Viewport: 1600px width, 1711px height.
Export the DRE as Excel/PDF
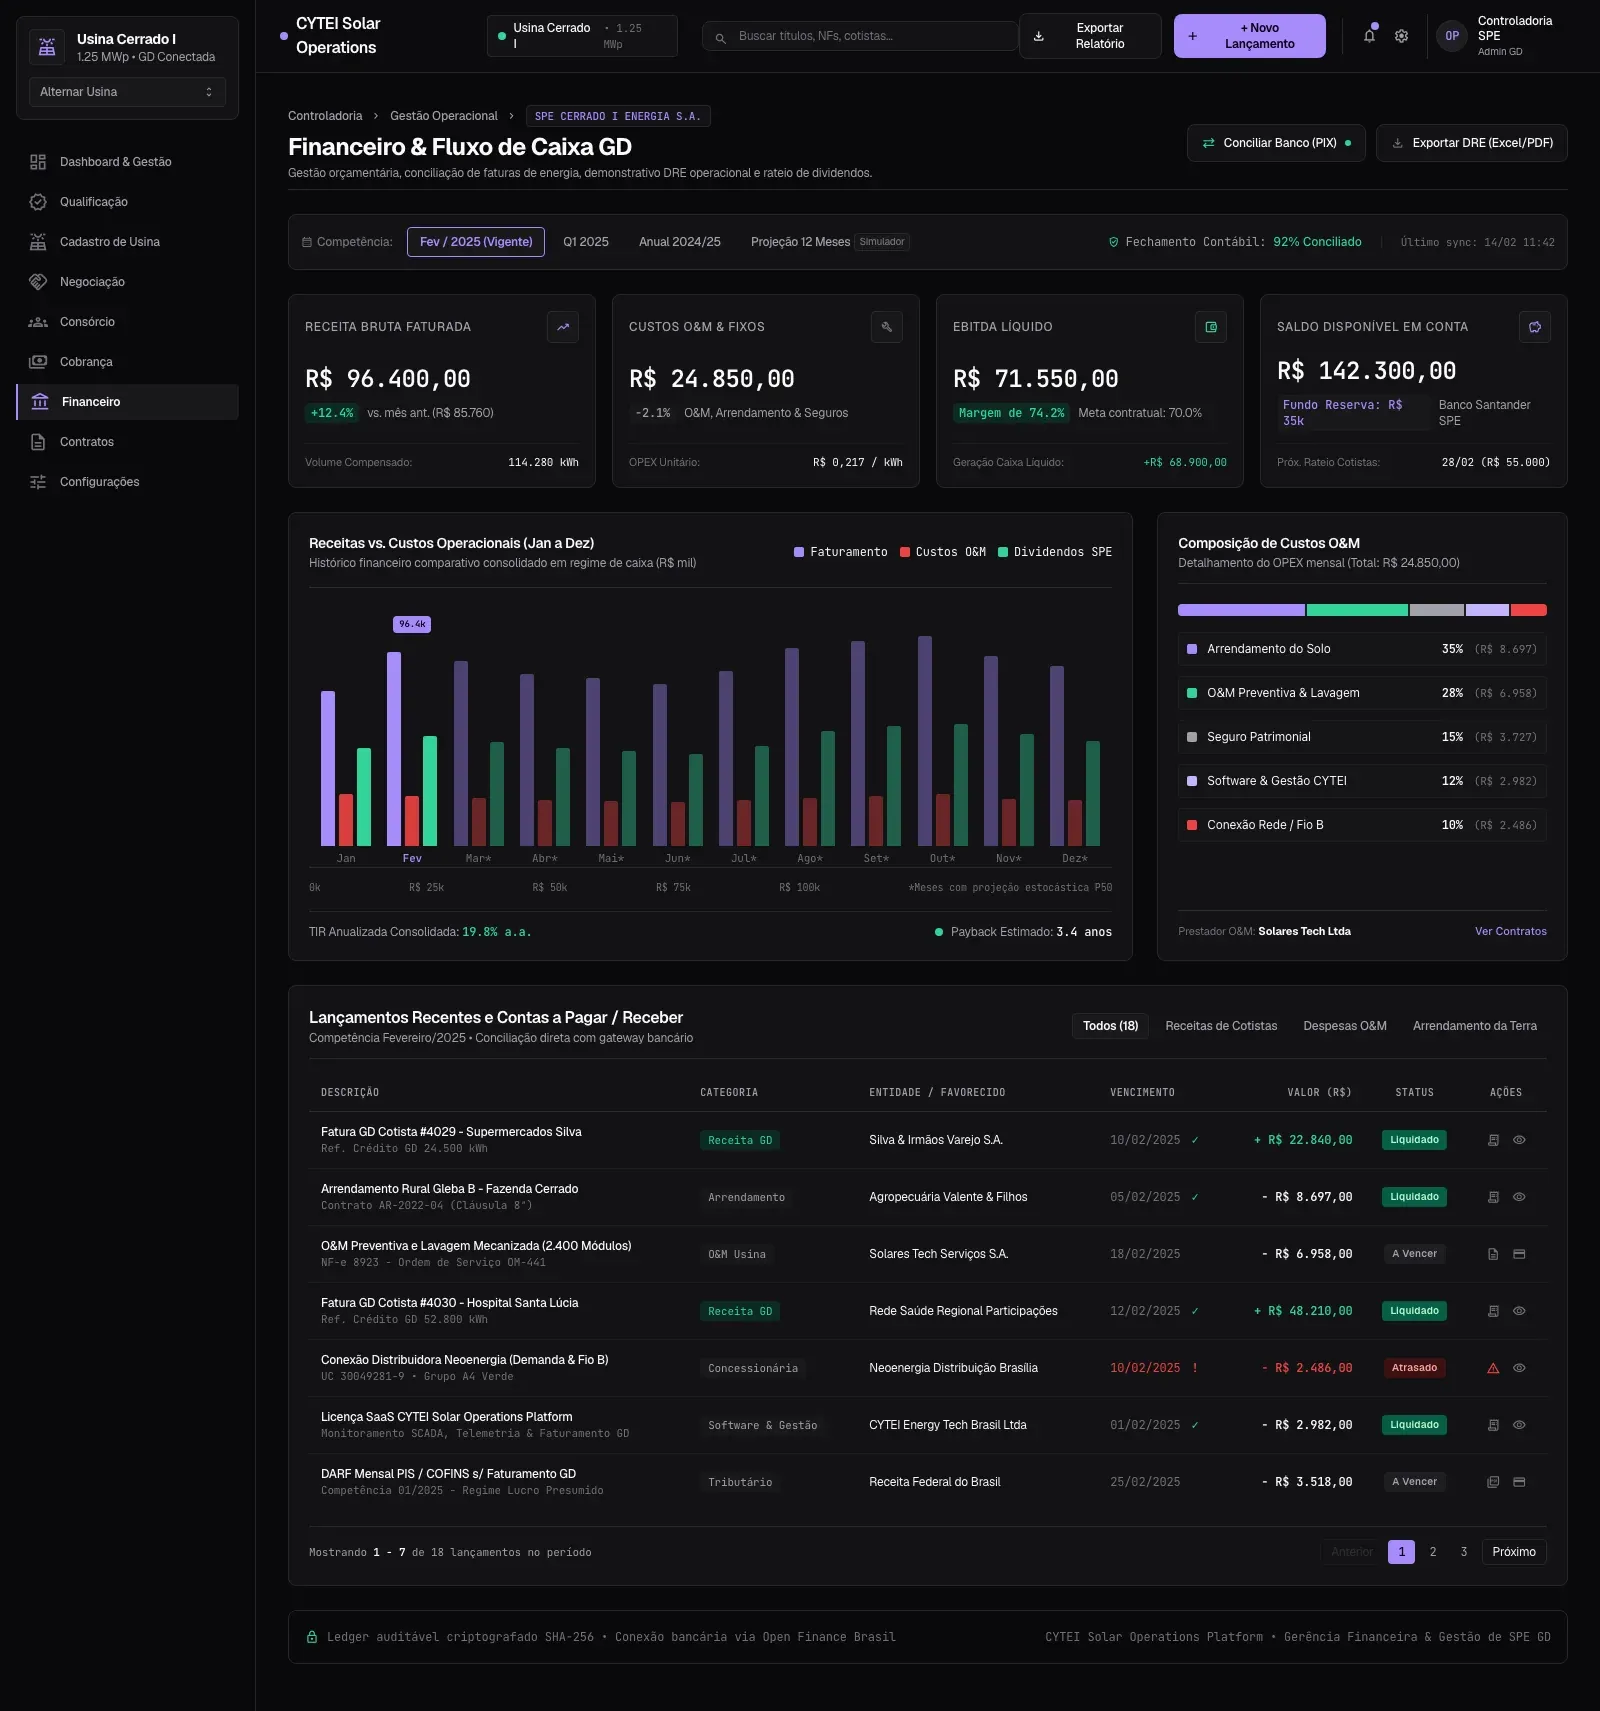1472,143
